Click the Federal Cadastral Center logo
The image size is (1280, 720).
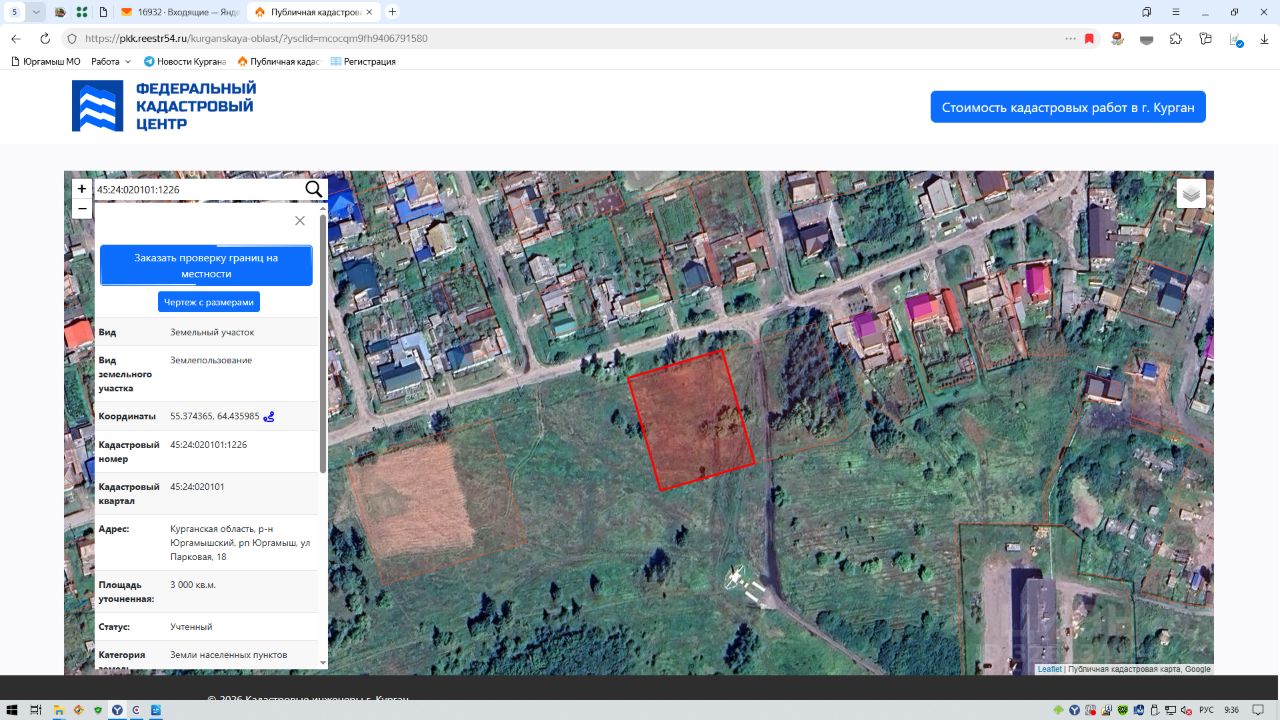[x=164, y=106]
